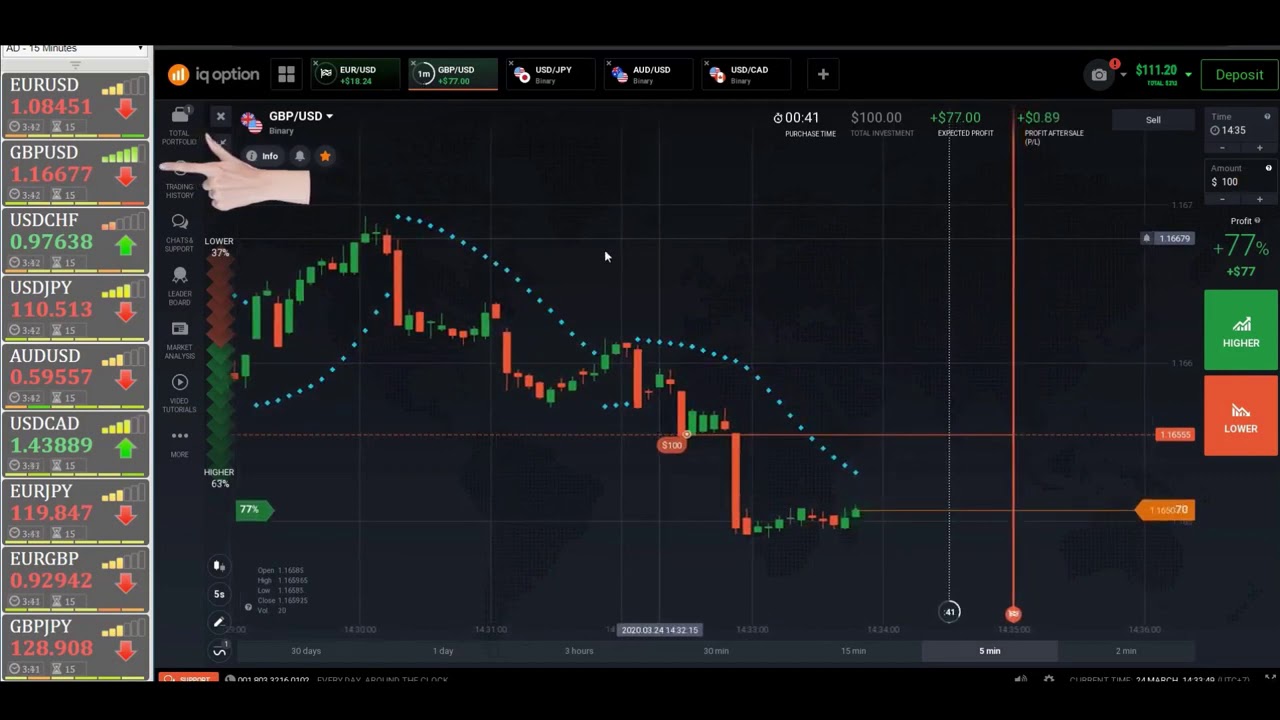Click the green HIGHER button
The width and height of the screenshot is (1280, 720).
click(x=1241, y=330)
